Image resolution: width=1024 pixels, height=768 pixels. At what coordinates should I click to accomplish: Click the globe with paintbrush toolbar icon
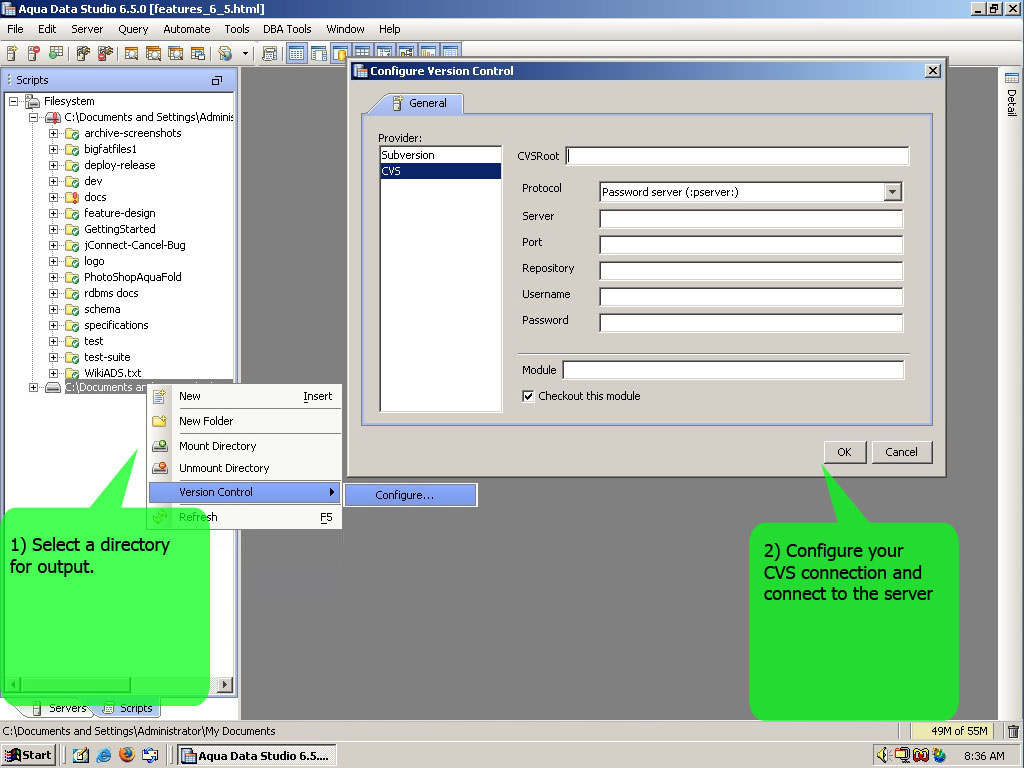coord(225,54)
